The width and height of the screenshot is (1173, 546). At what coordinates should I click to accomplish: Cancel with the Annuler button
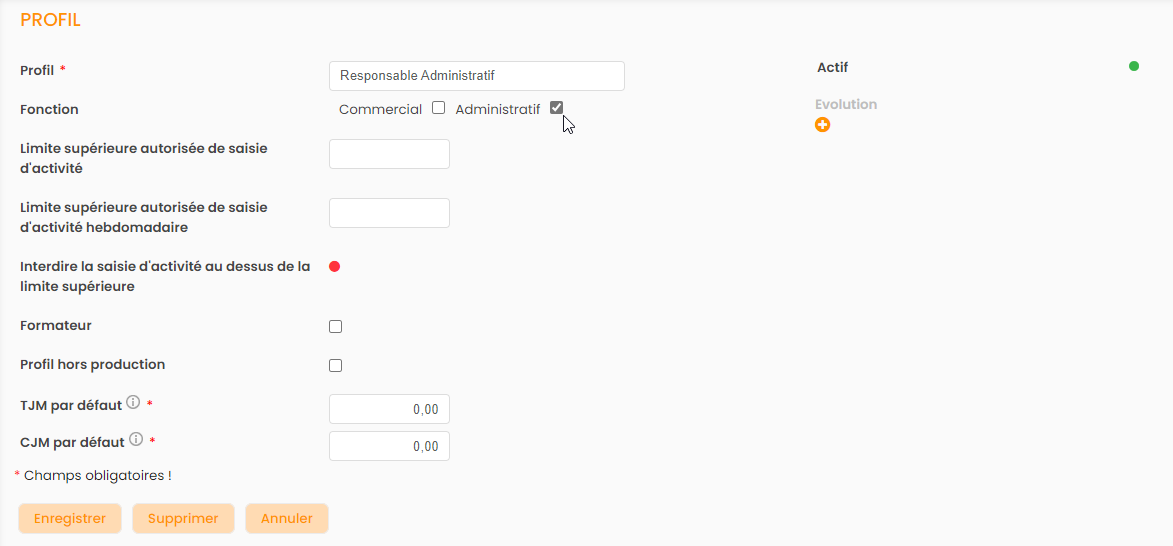(286, 518)
